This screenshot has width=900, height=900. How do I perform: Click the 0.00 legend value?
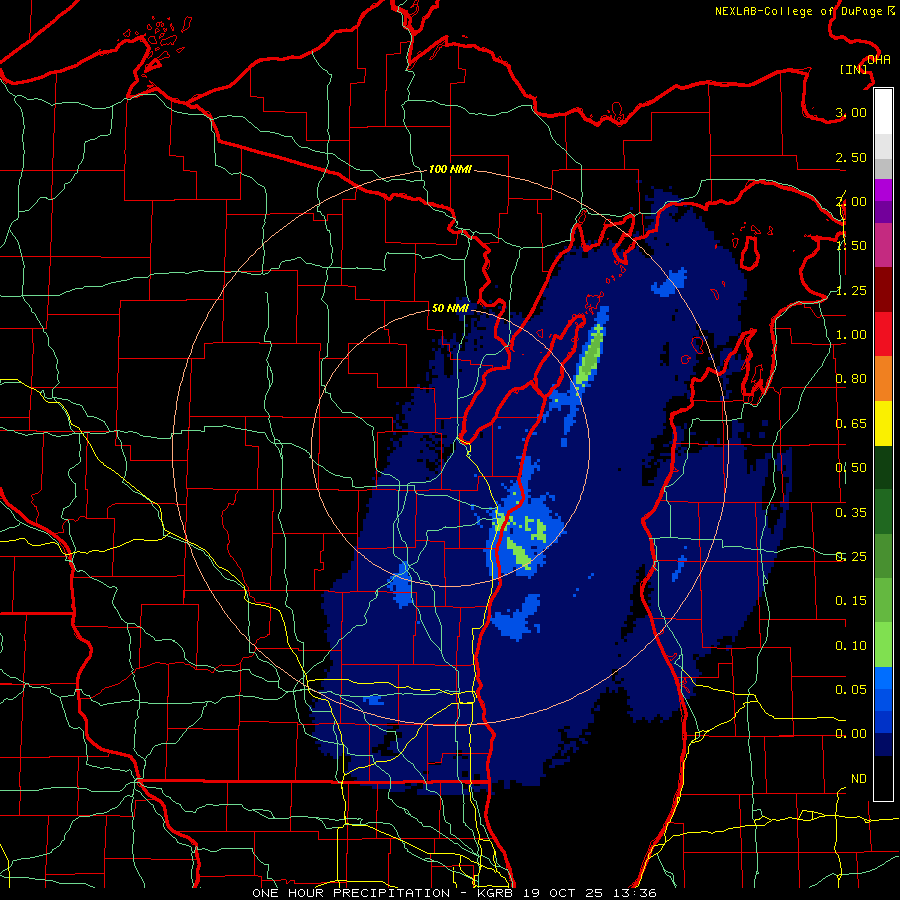(851, 734)
